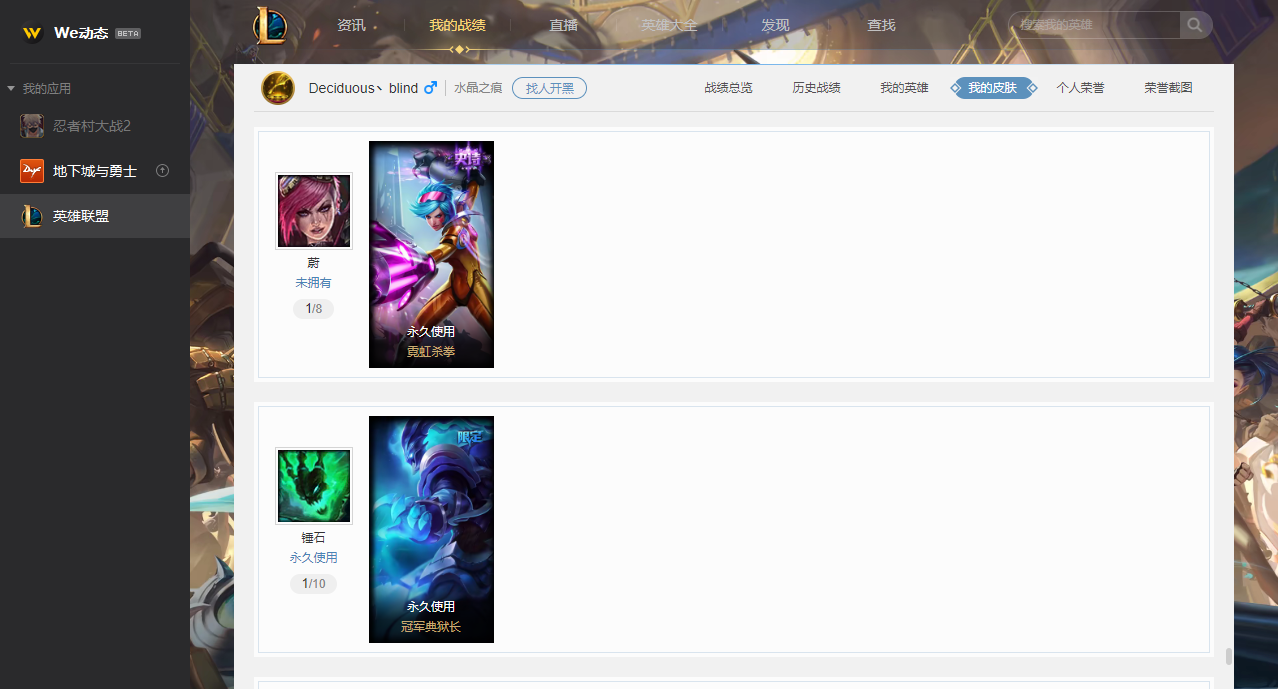Open the 直播 menu
The width and height of the screenshot is (1278, 689).
point(564,25)
